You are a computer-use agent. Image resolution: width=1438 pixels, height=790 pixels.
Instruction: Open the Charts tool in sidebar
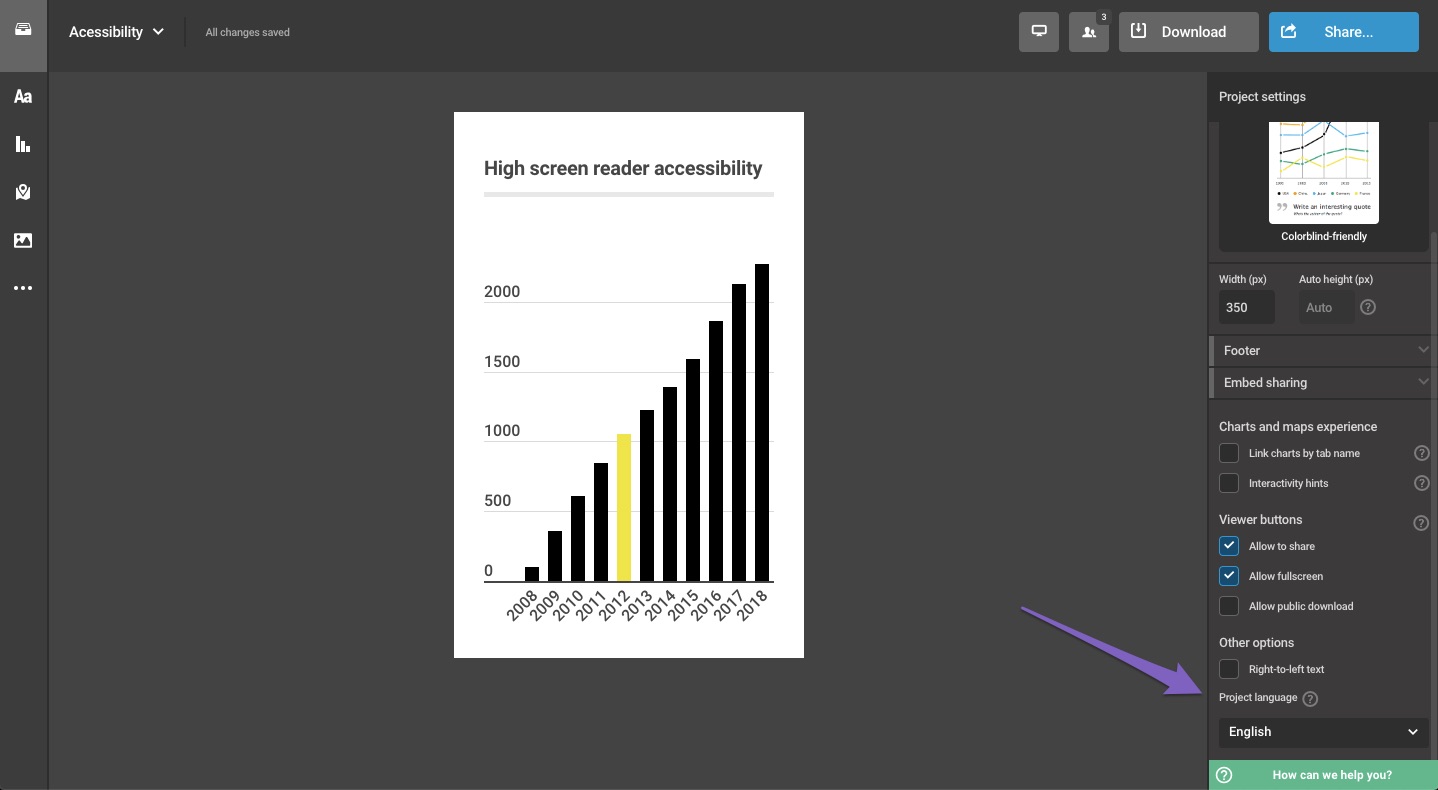click(x=23, y=144)
